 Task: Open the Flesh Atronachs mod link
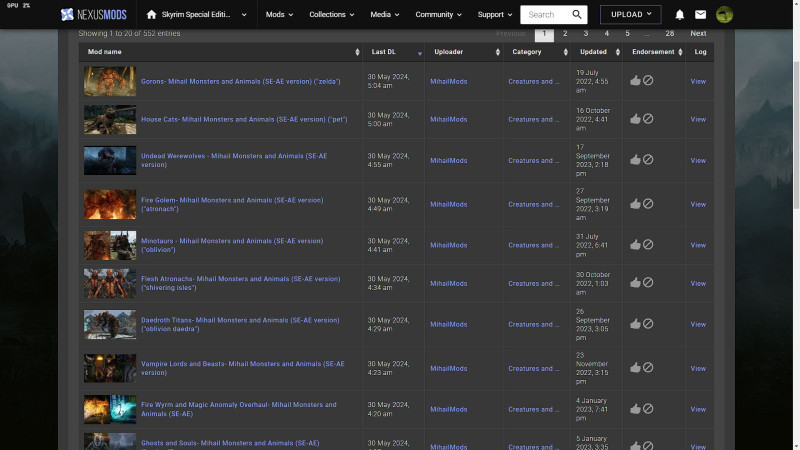(x=241, y=283)
